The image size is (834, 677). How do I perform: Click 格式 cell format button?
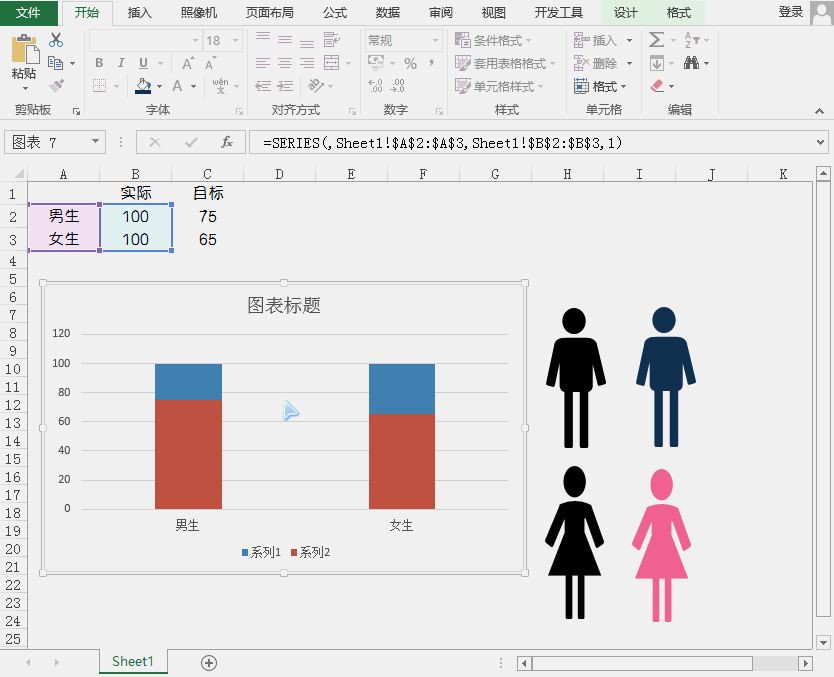point(600,86)
